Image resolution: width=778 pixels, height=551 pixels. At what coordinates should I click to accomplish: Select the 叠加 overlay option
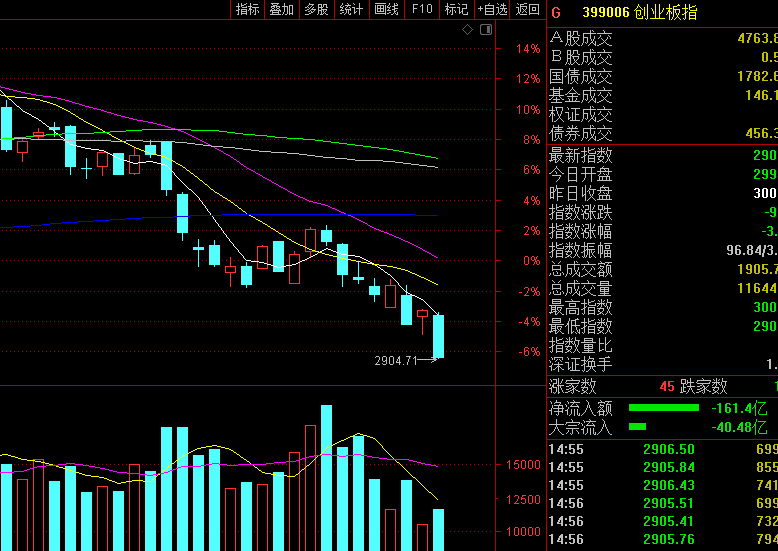[282, 10]
